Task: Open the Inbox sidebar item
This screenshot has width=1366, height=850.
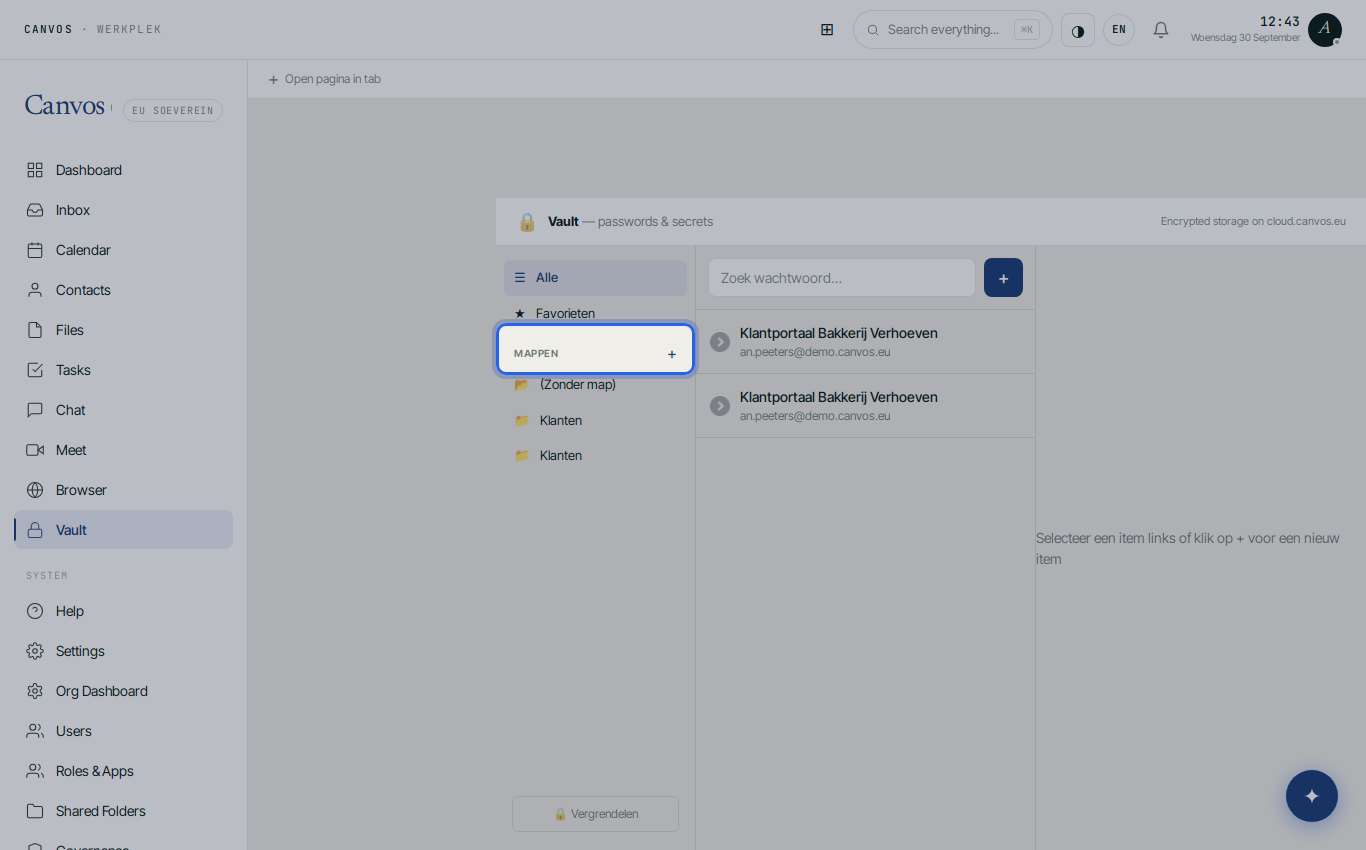Action: click(123, 210)
